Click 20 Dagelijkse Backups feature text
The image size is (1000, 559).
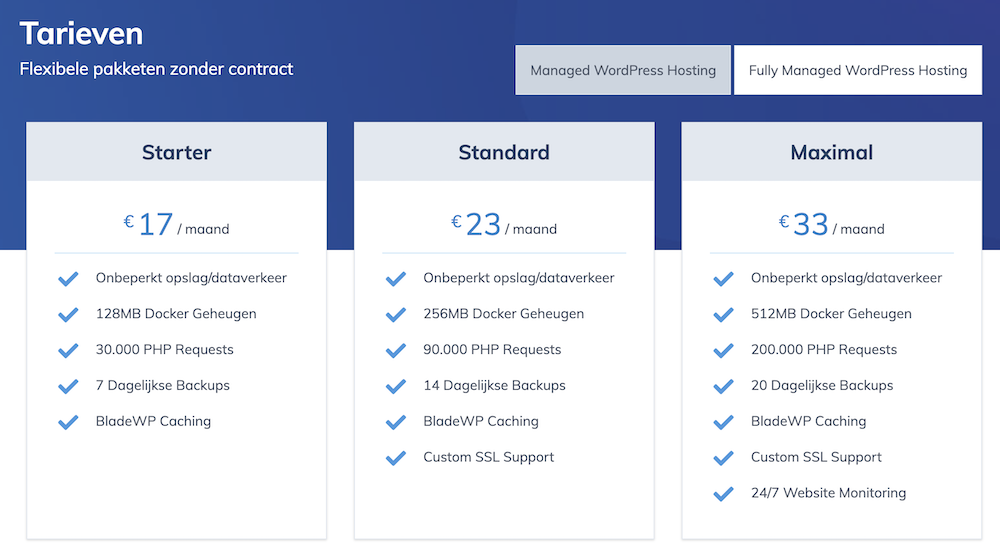pos(822,386)
